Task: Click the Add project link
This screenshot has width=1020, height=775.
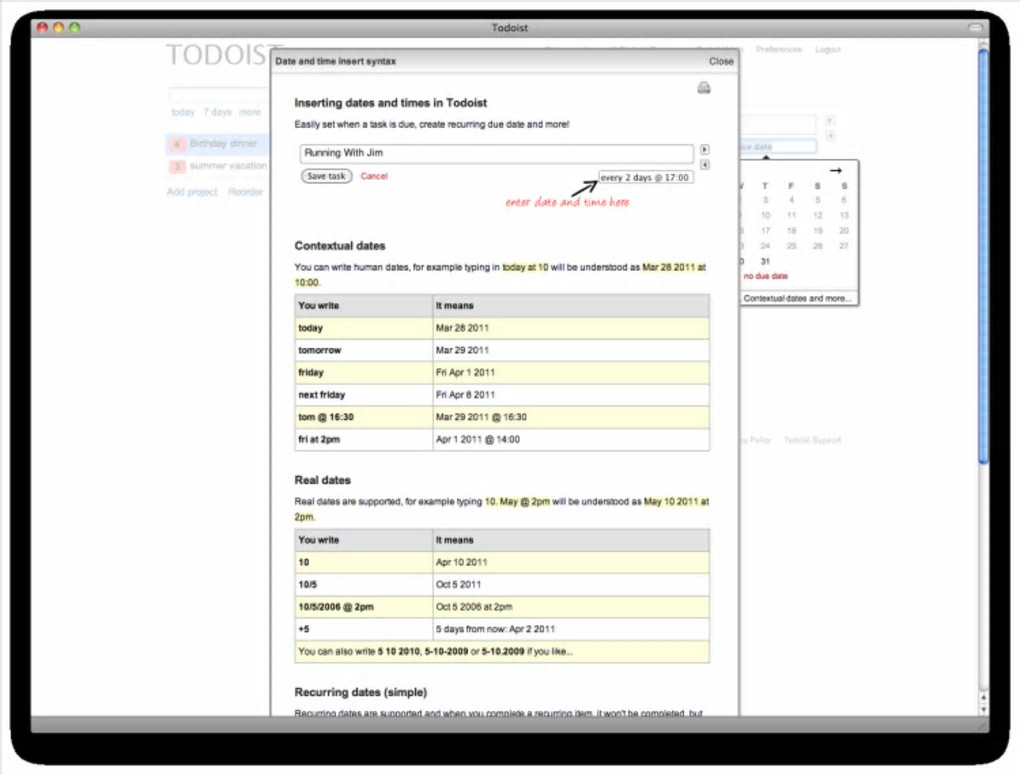Action: click(192, 192)
